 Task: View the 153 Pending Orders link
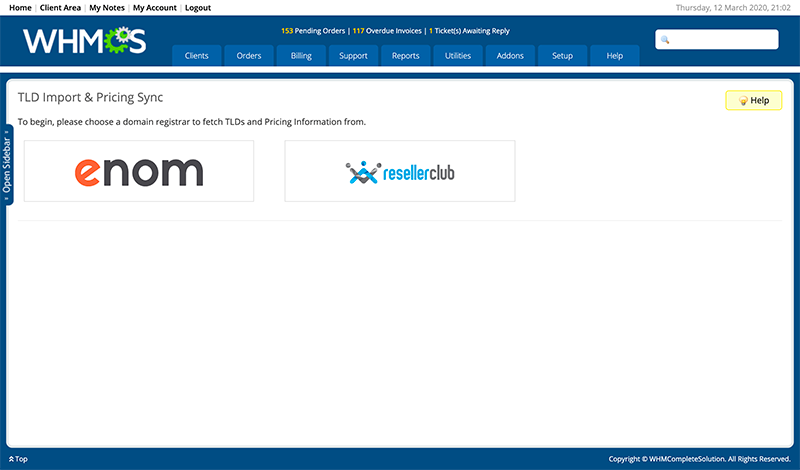click(313, 31)
